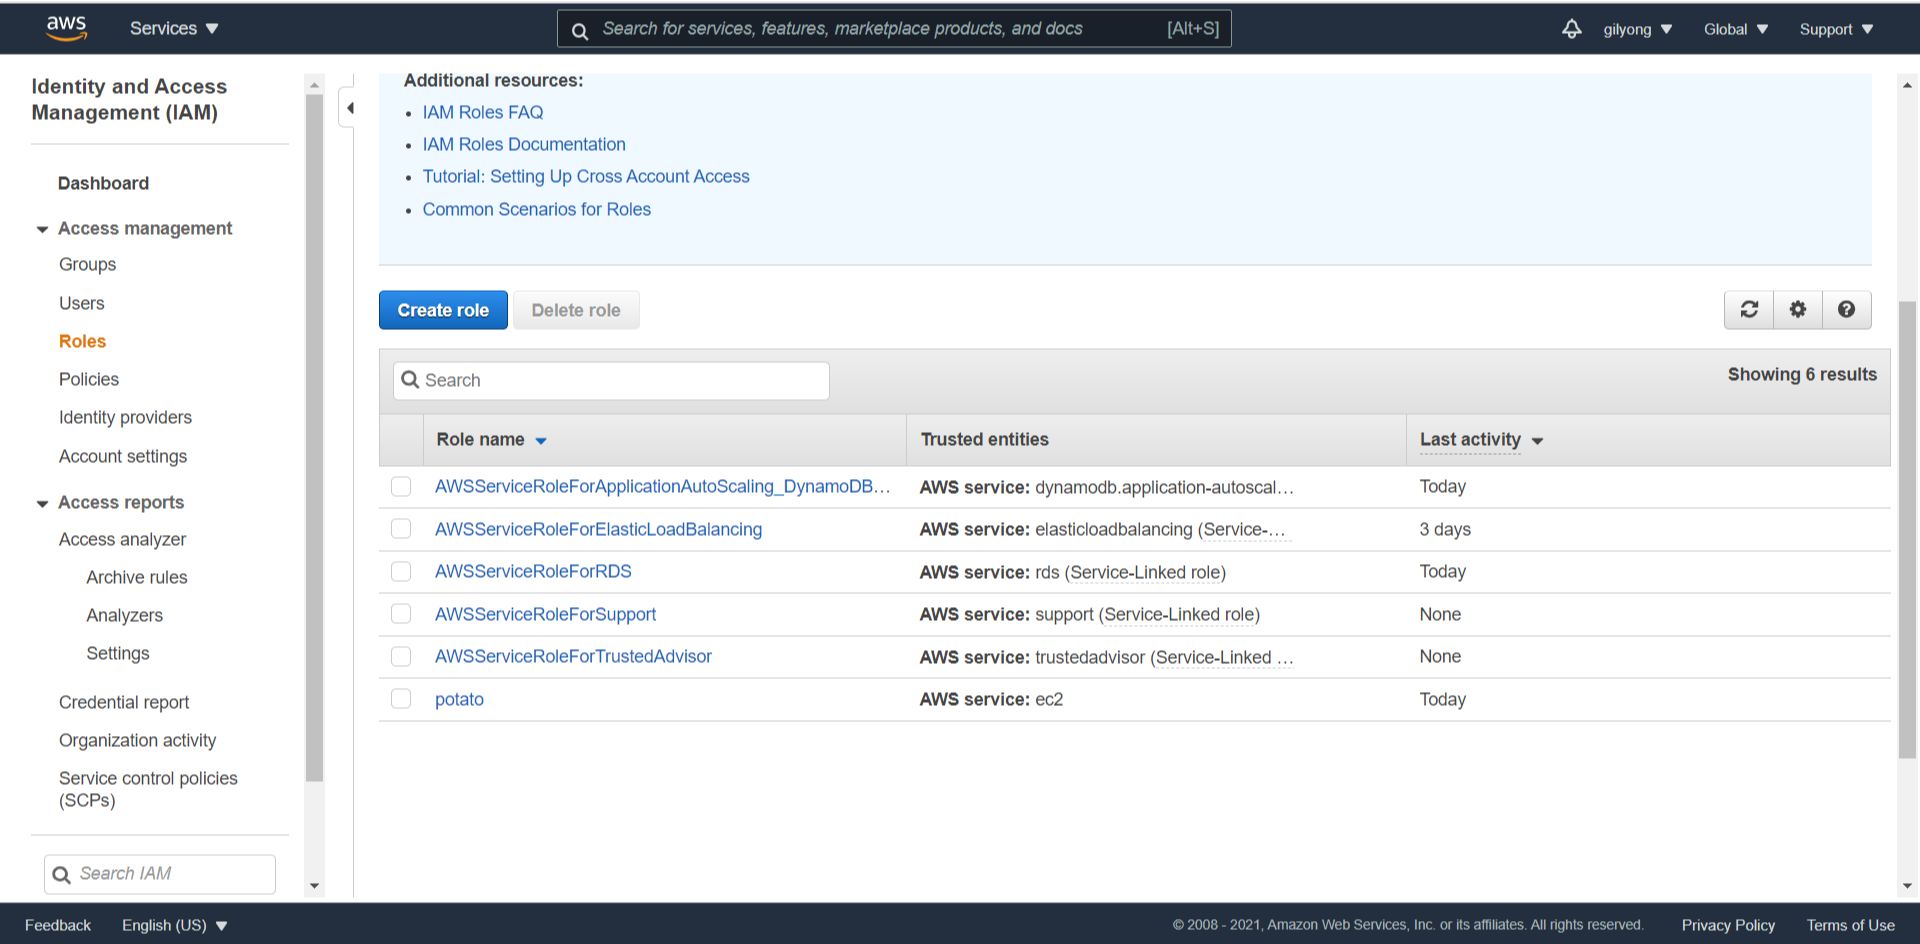Screen dimensions: 1920x944
Task: Select checkbox for AWSServiceRoleForApplicationAutoScaling_DynamoDB role
Action: pyautogui.click(x=401, y=487)
